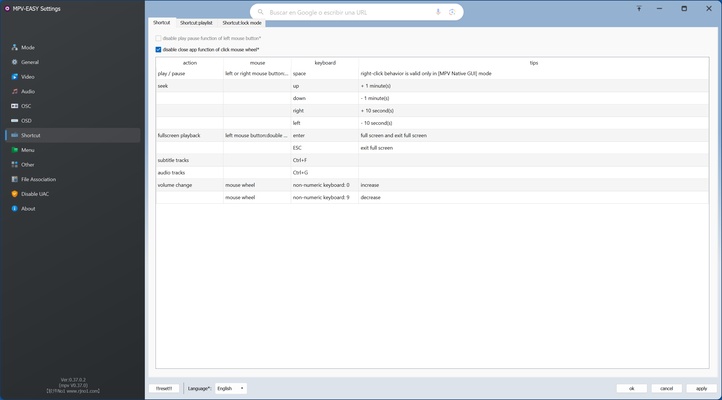Click mouse wheel cell in volume change row
The image size is (722, 400).
(257, 185)
